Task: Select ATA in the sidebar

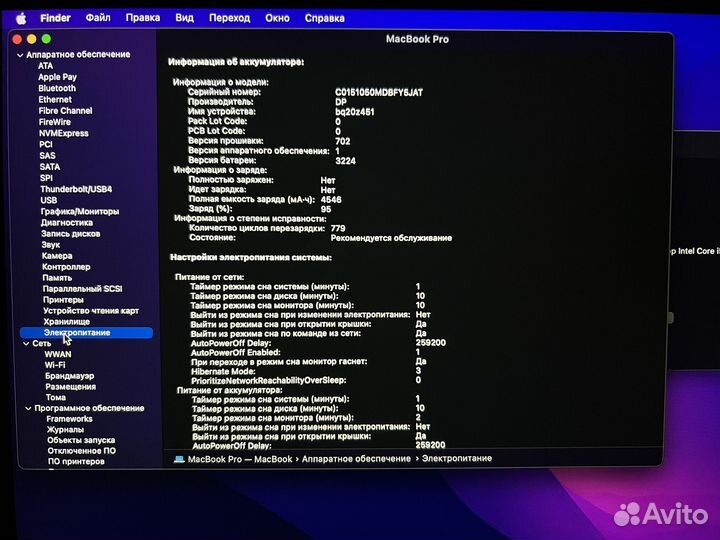Action: (45, 66)
